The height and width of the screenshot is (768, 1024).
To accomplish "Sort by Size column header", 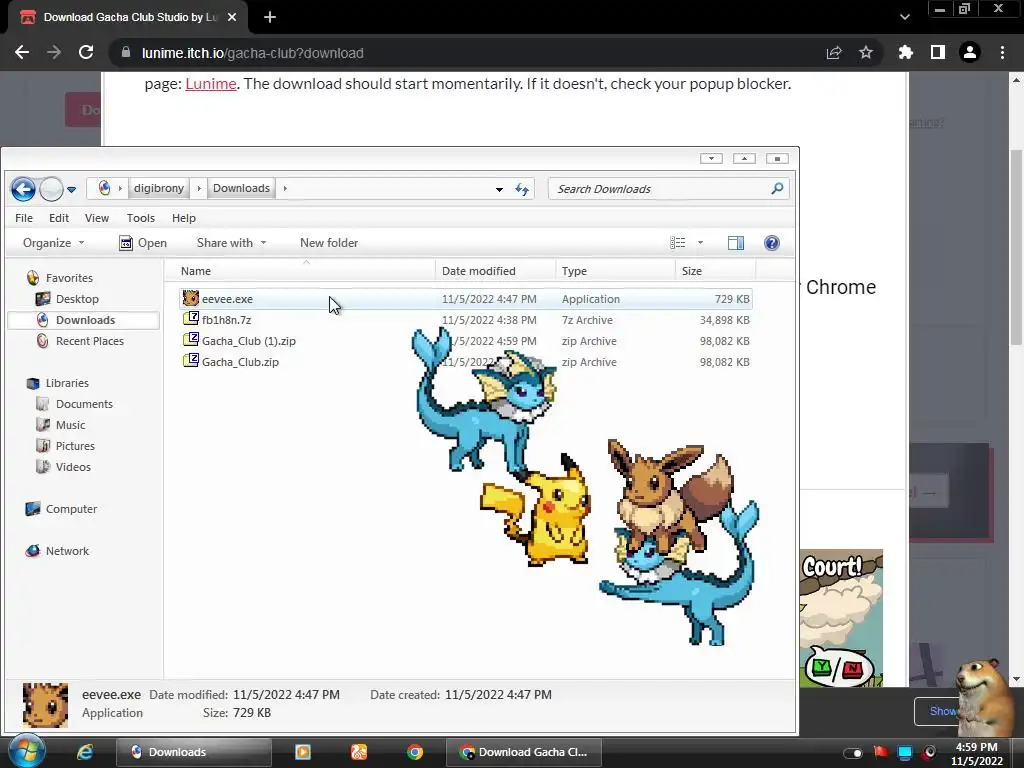I will pyautogui.click(x=715, y=271).
